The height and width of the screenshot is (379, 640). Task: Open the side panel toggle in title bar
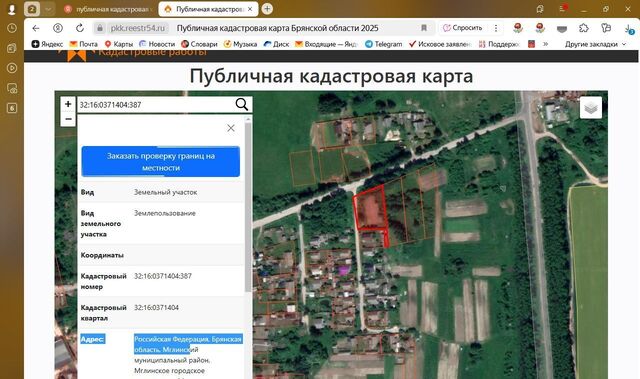coord(540,9)
